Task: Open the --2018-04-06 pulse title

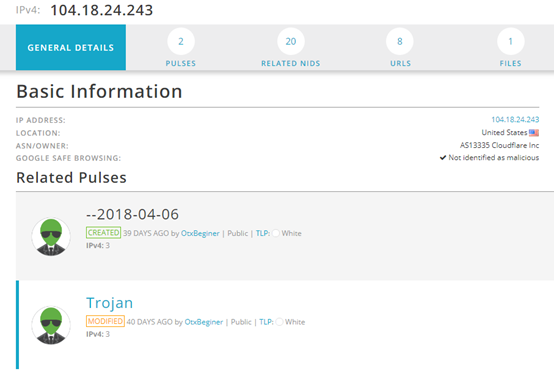Action: click(132, 214)
